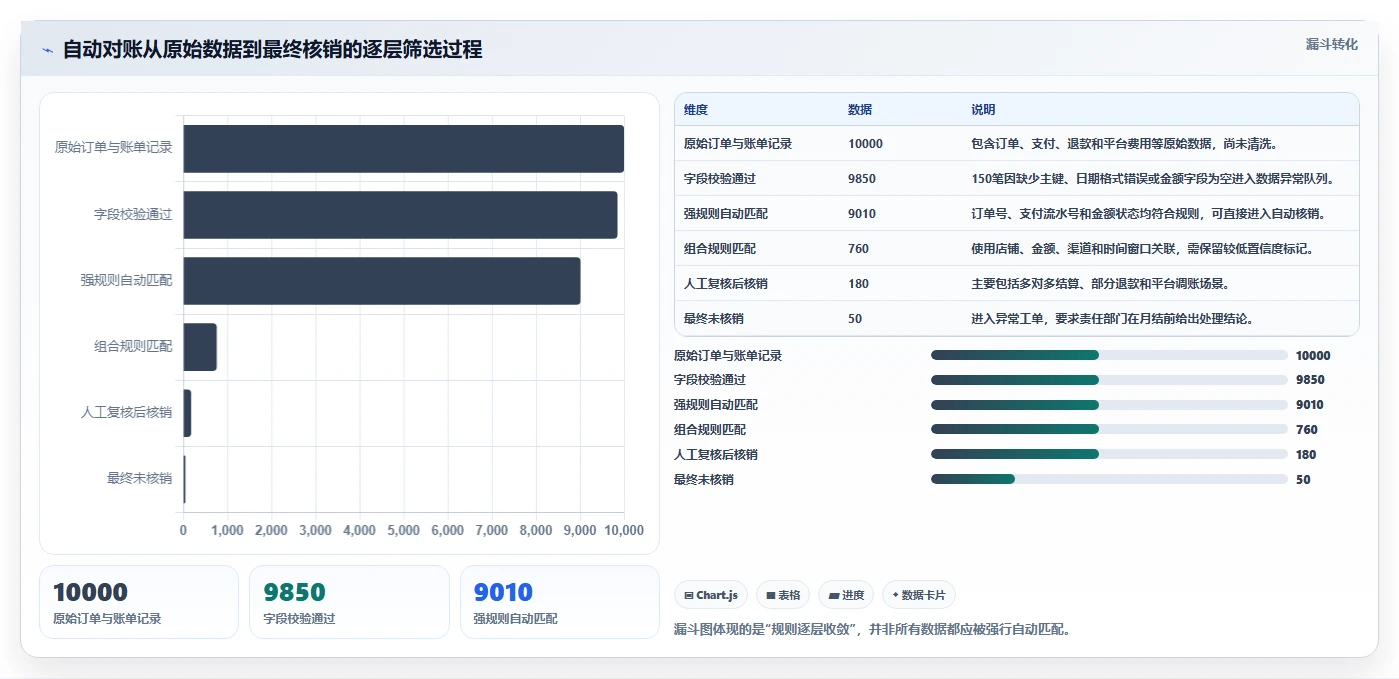Click the 字段校验通过 chart bar
This screenshot has height=679, width=1399.
coord(400,214)
